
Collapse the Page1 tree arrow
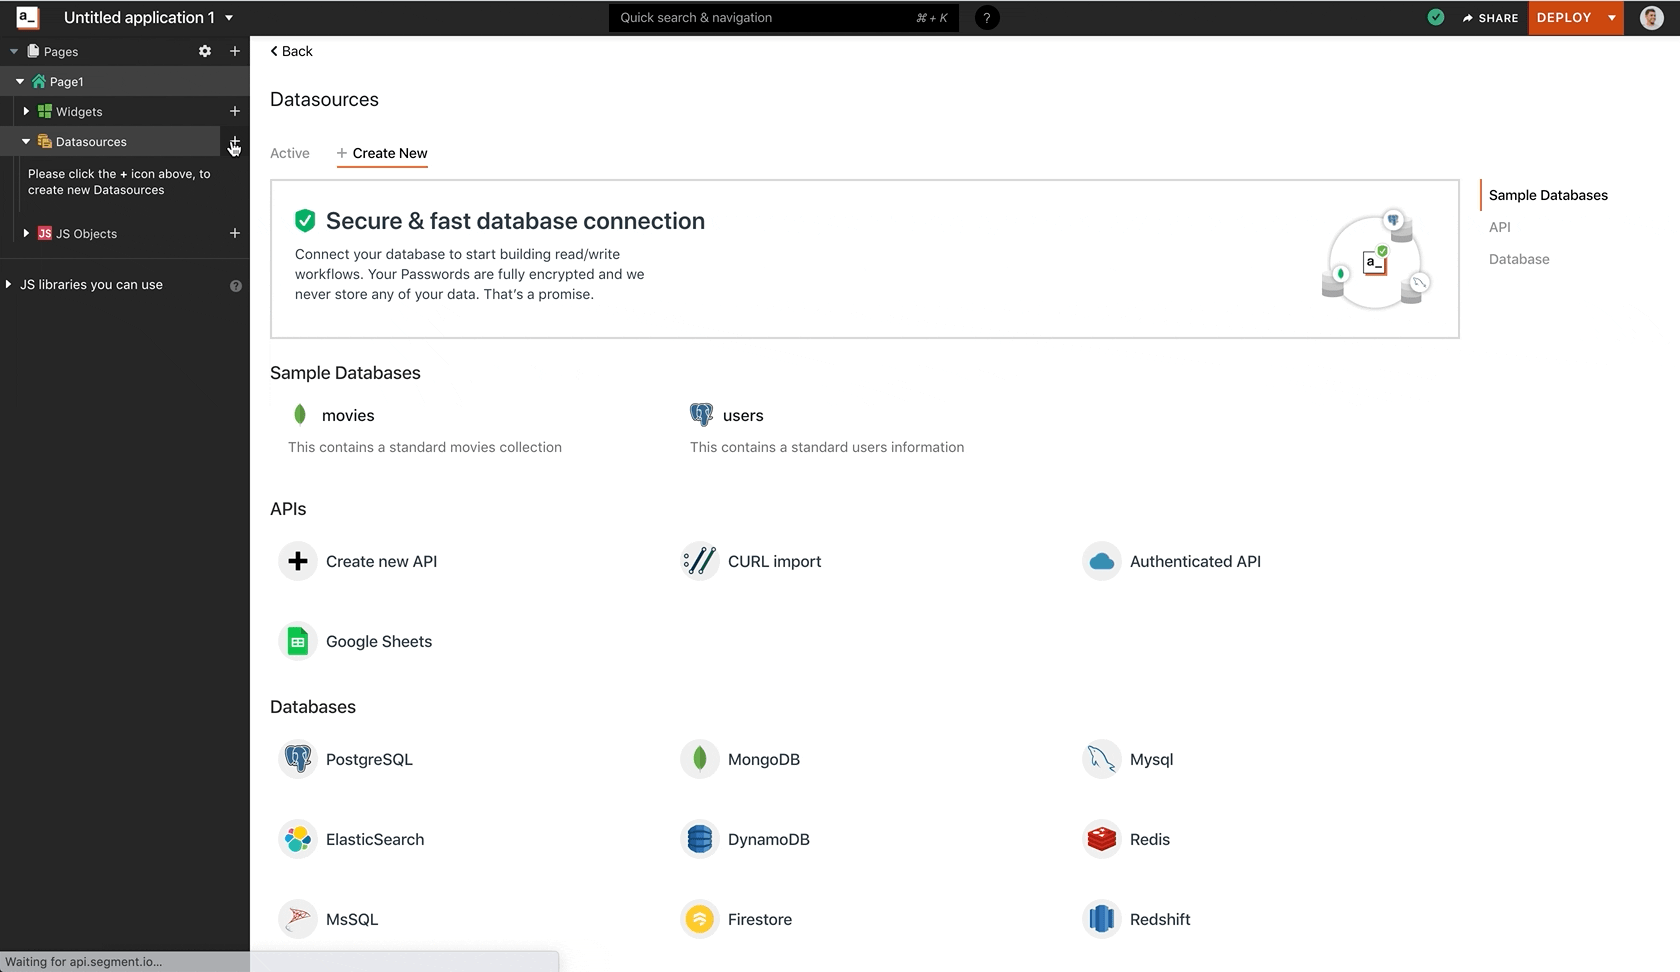(20, 81)
